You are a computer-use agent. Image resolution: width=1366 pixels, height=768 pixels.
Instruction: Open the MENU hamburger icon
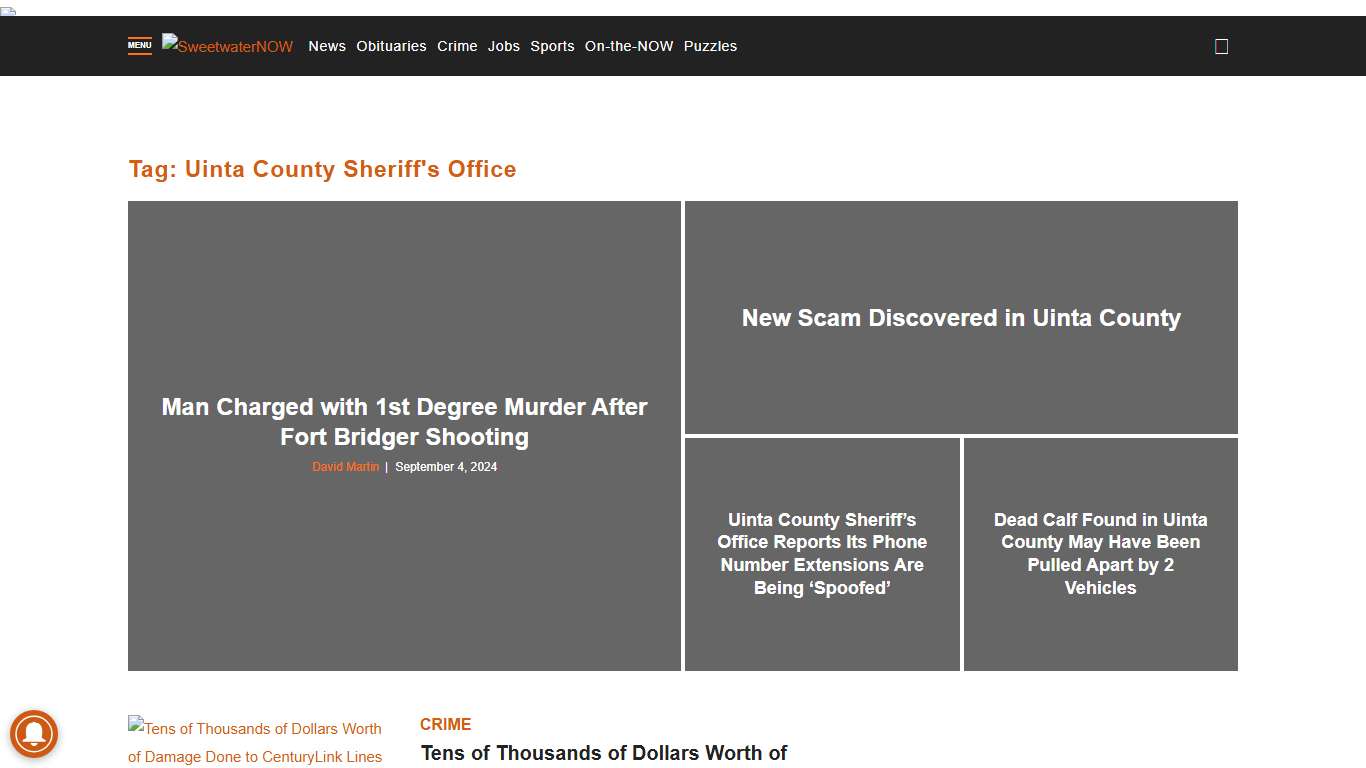click(x=139, y=45)
